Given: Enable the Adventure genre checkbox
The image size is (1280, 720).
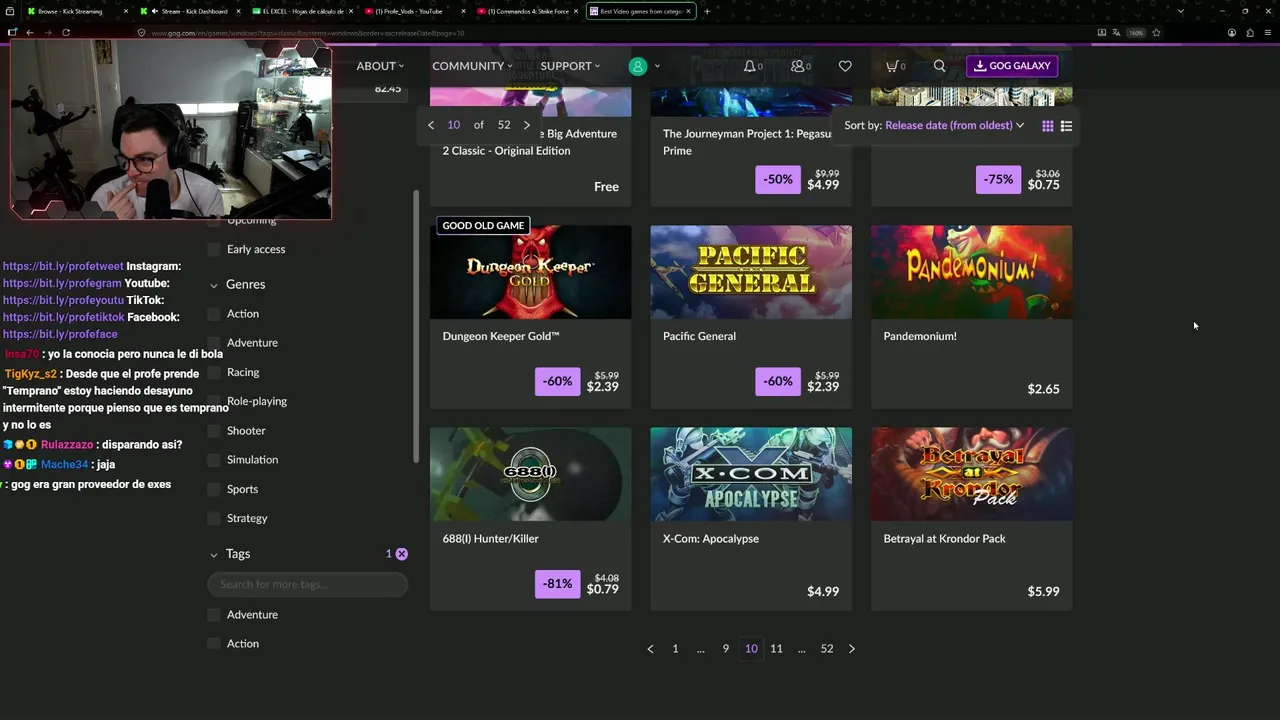Looking at the screenshot, I should point(214,343).
